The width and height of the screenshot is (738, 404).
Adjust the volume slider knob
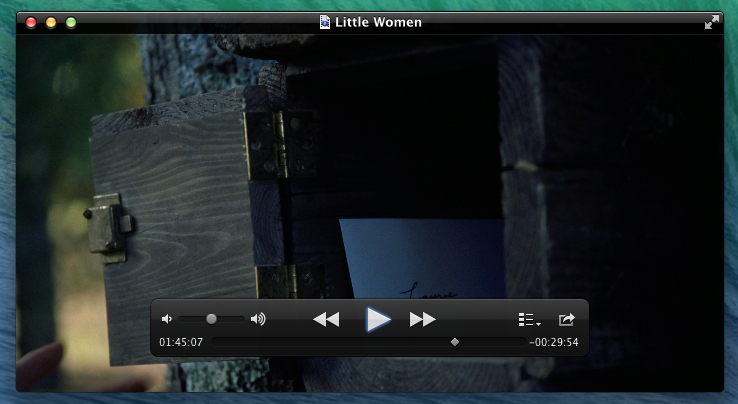tap(211, 319)
